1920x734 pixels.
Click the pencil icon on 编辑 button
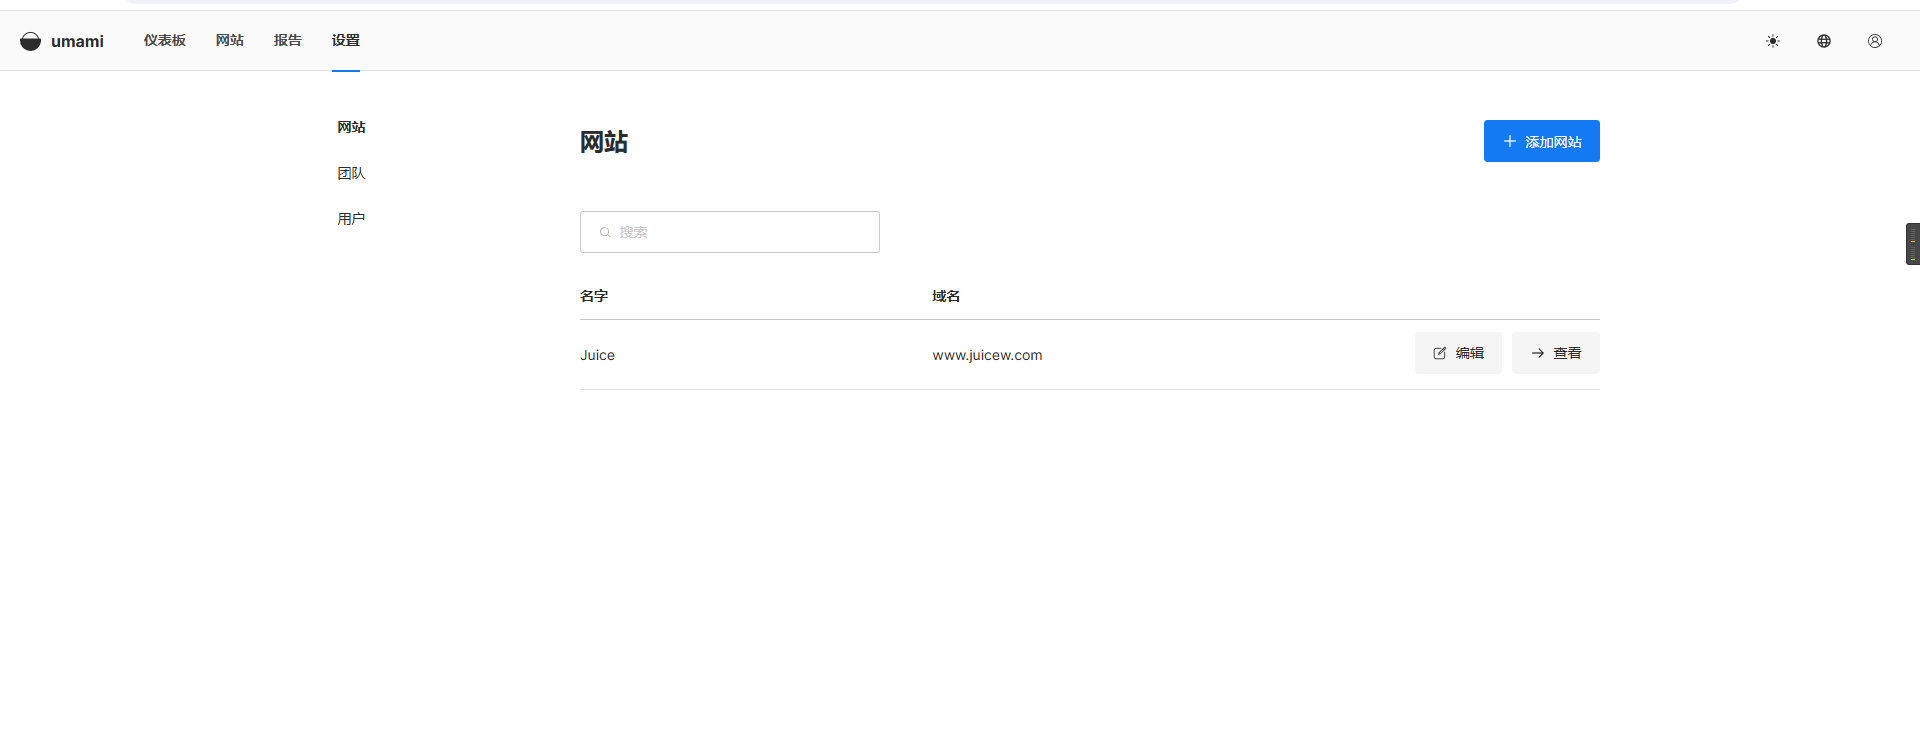1440,353
